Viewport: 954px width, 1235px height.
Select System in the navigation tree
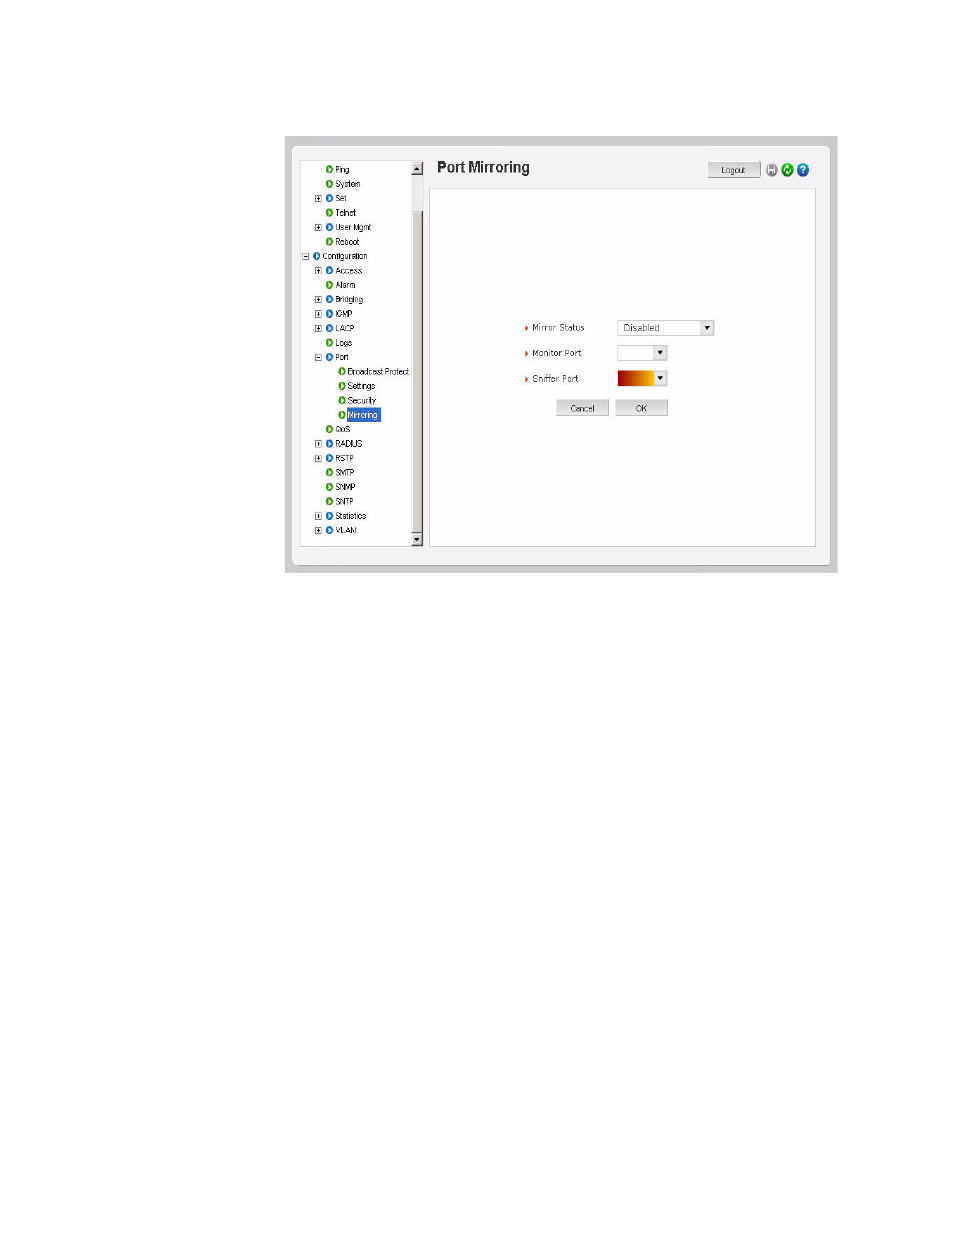tap(347, 184)
